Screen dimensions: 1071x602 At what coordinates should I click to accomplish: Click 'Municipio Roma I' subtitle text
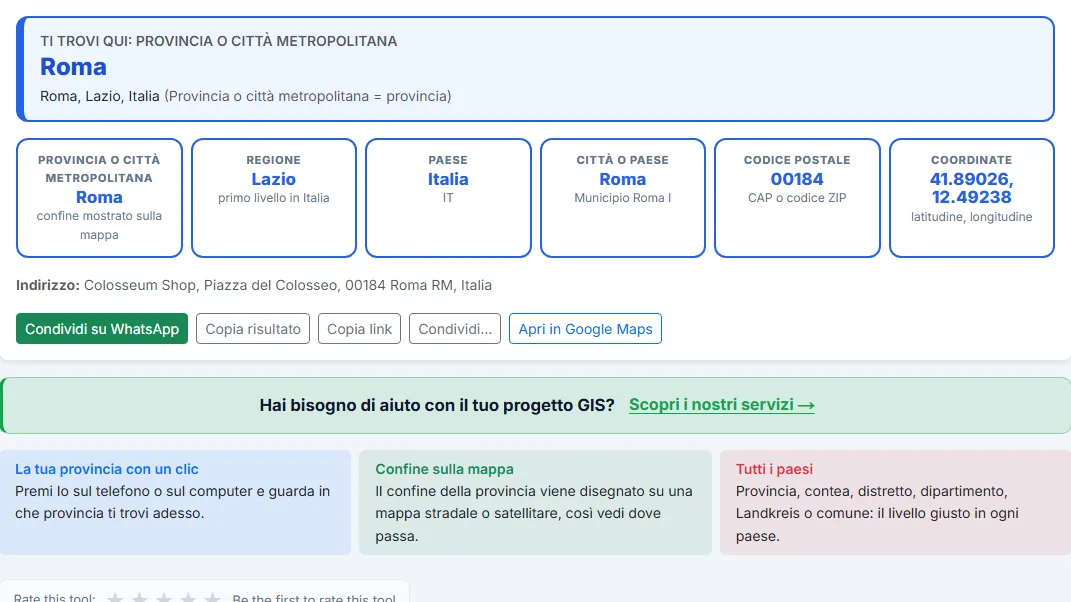click(x=623, y=197)
